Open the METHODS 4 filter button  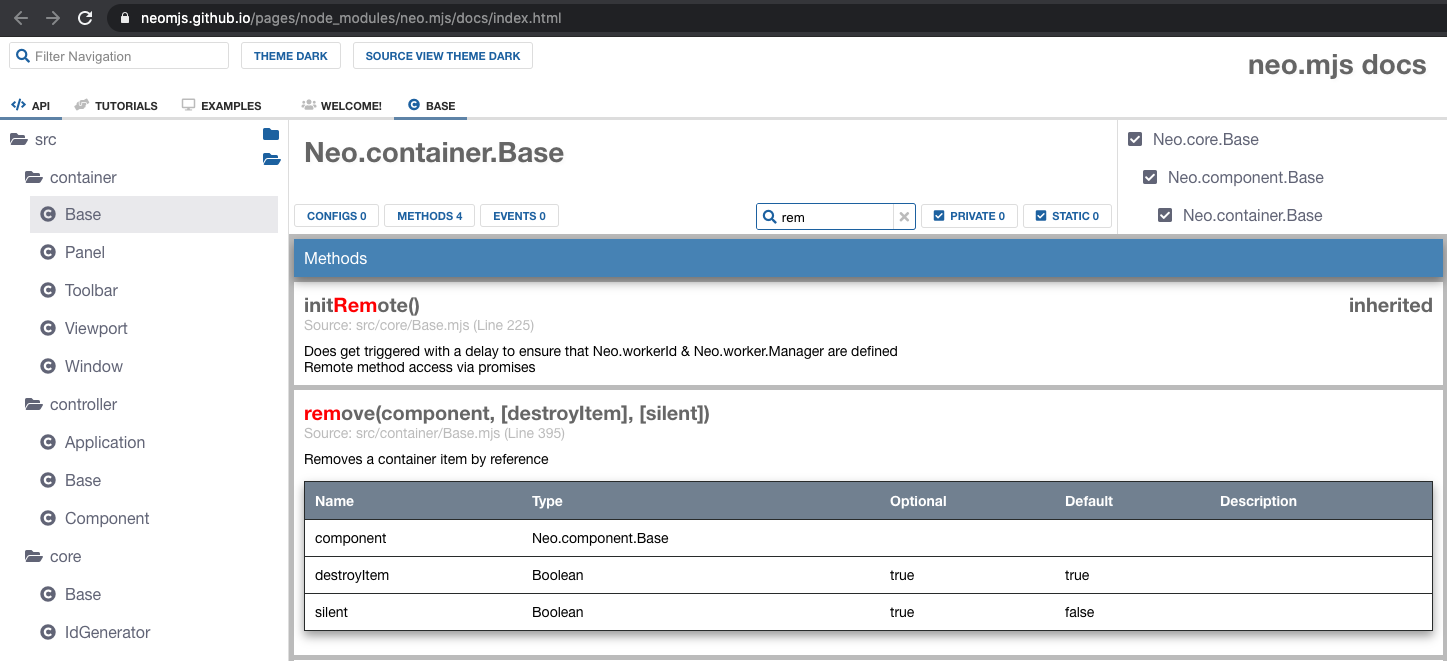[429, 215]
